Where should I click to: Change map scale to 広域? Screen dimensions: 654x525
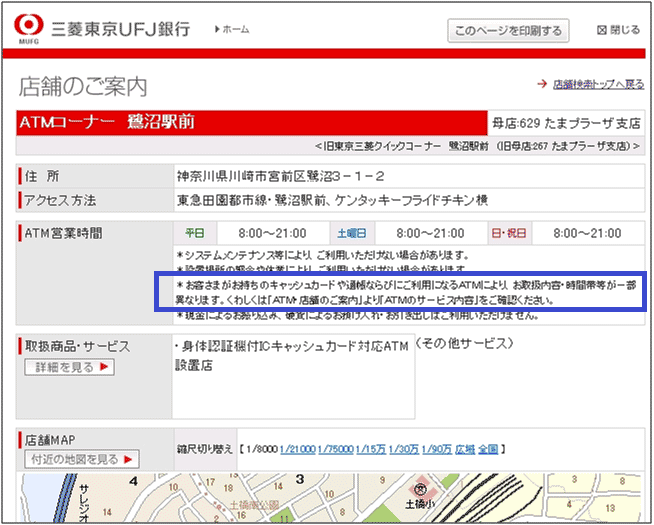pyautogui.click(x=465, y=450)
